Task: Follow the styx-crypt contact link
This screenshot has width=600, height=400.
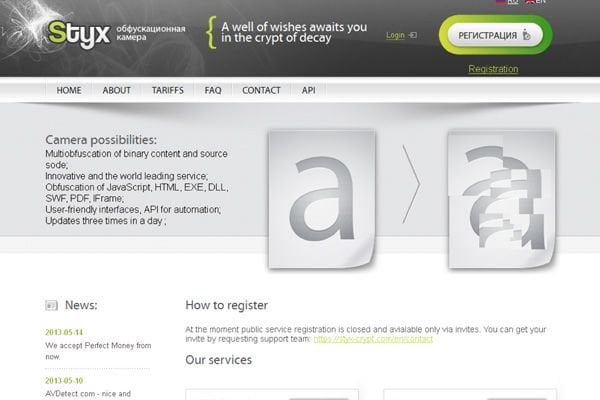Action: click(373, 339)
